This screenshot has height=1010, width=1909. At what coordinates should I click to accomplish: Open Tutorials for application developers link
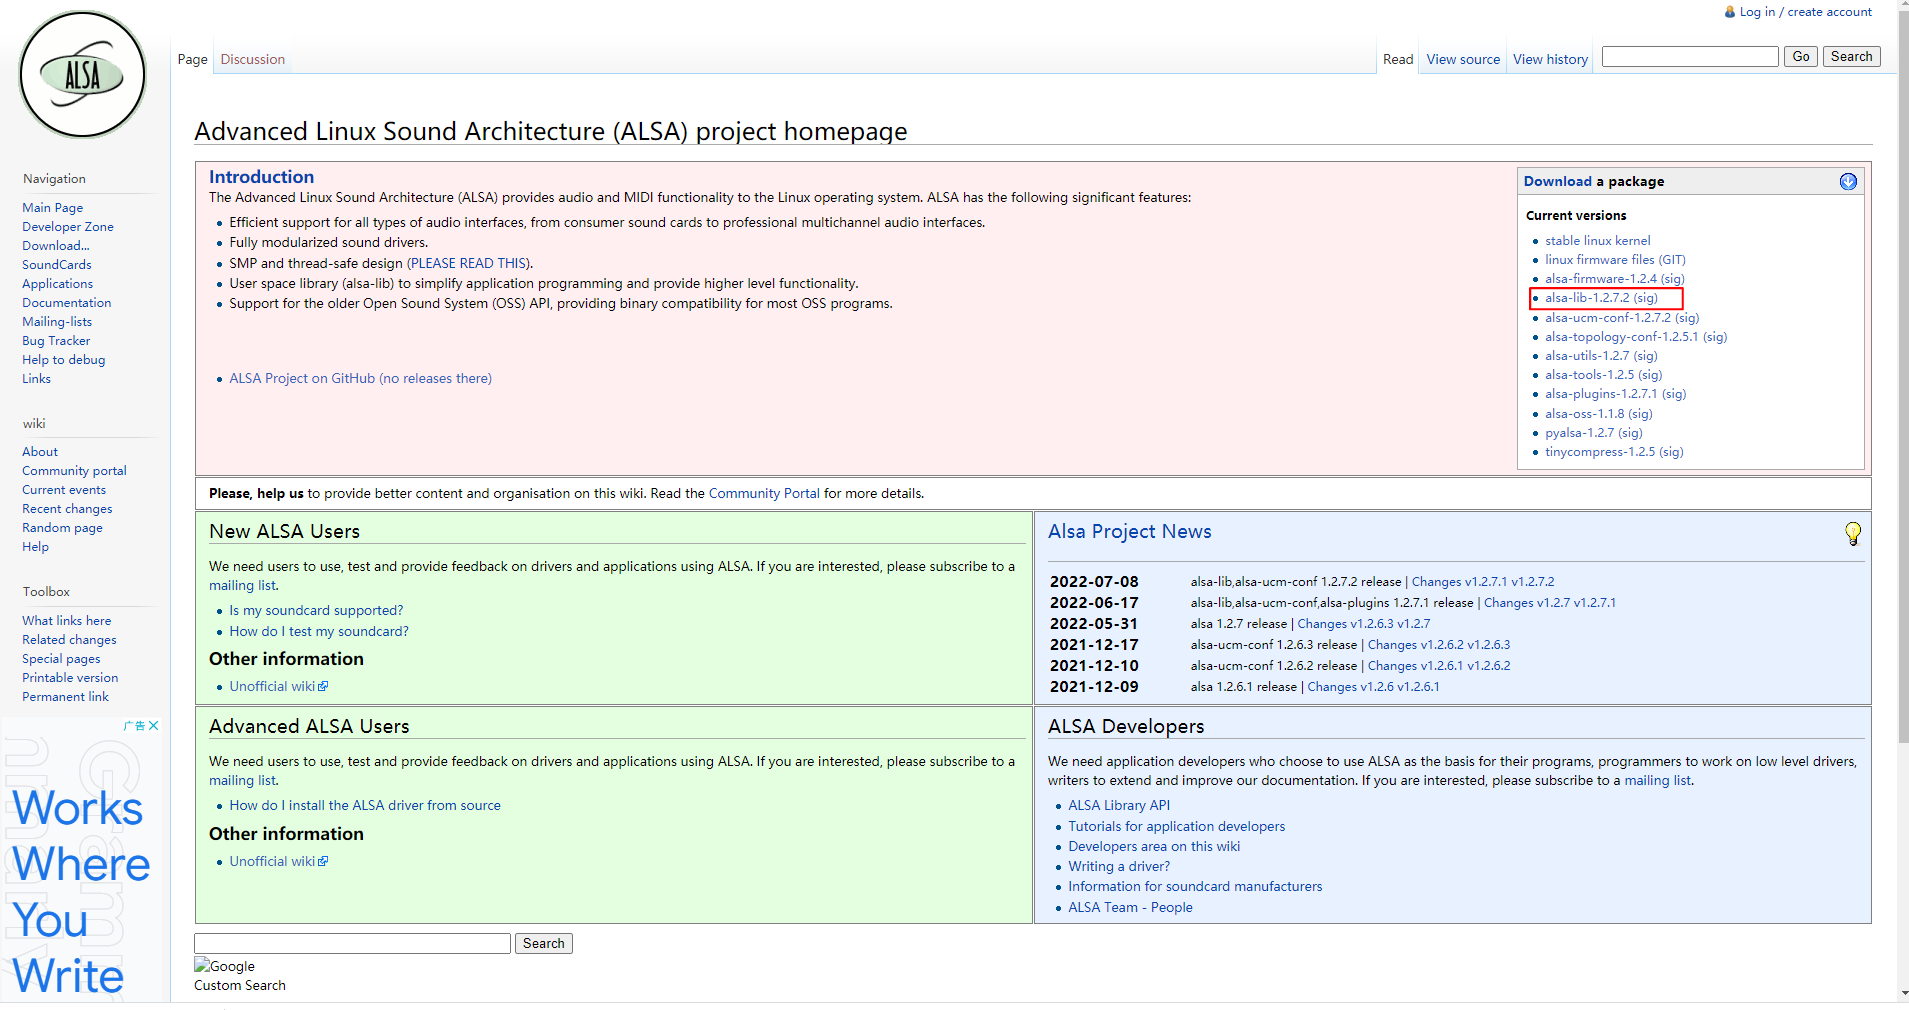pos(1177,827)
